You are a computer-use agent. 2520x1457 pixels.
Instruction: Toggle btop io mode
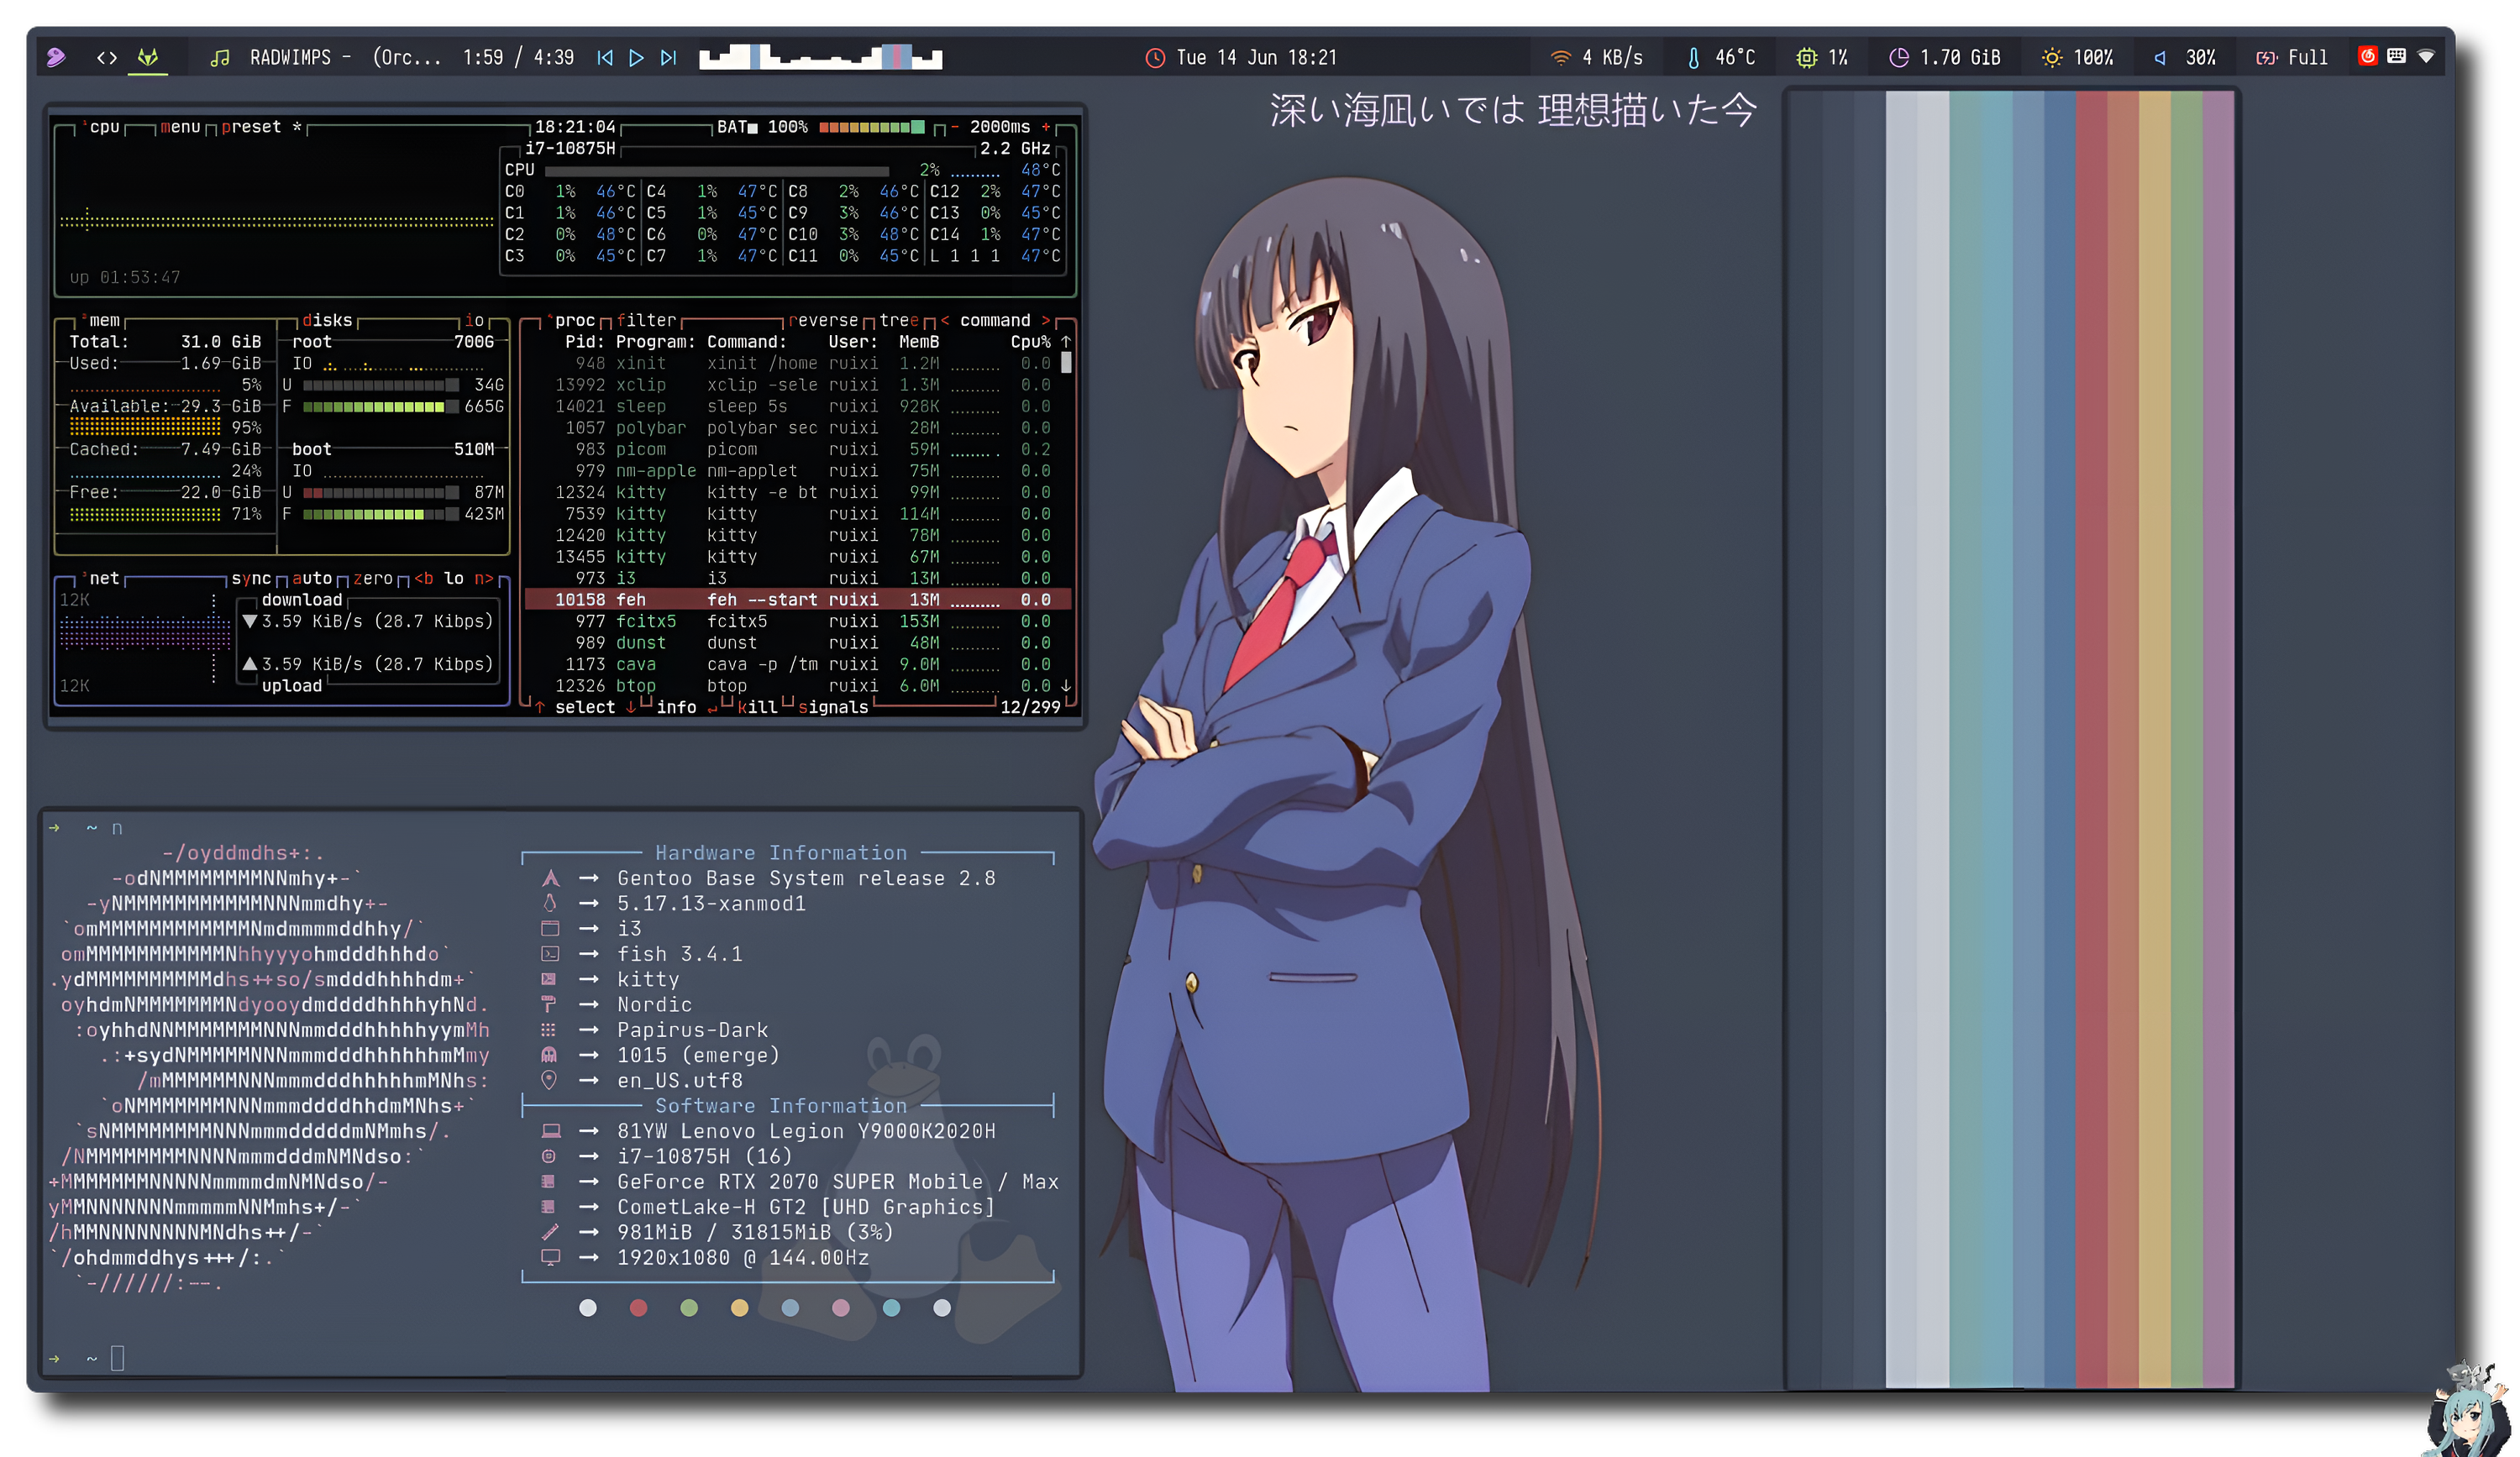pos(474,320)
